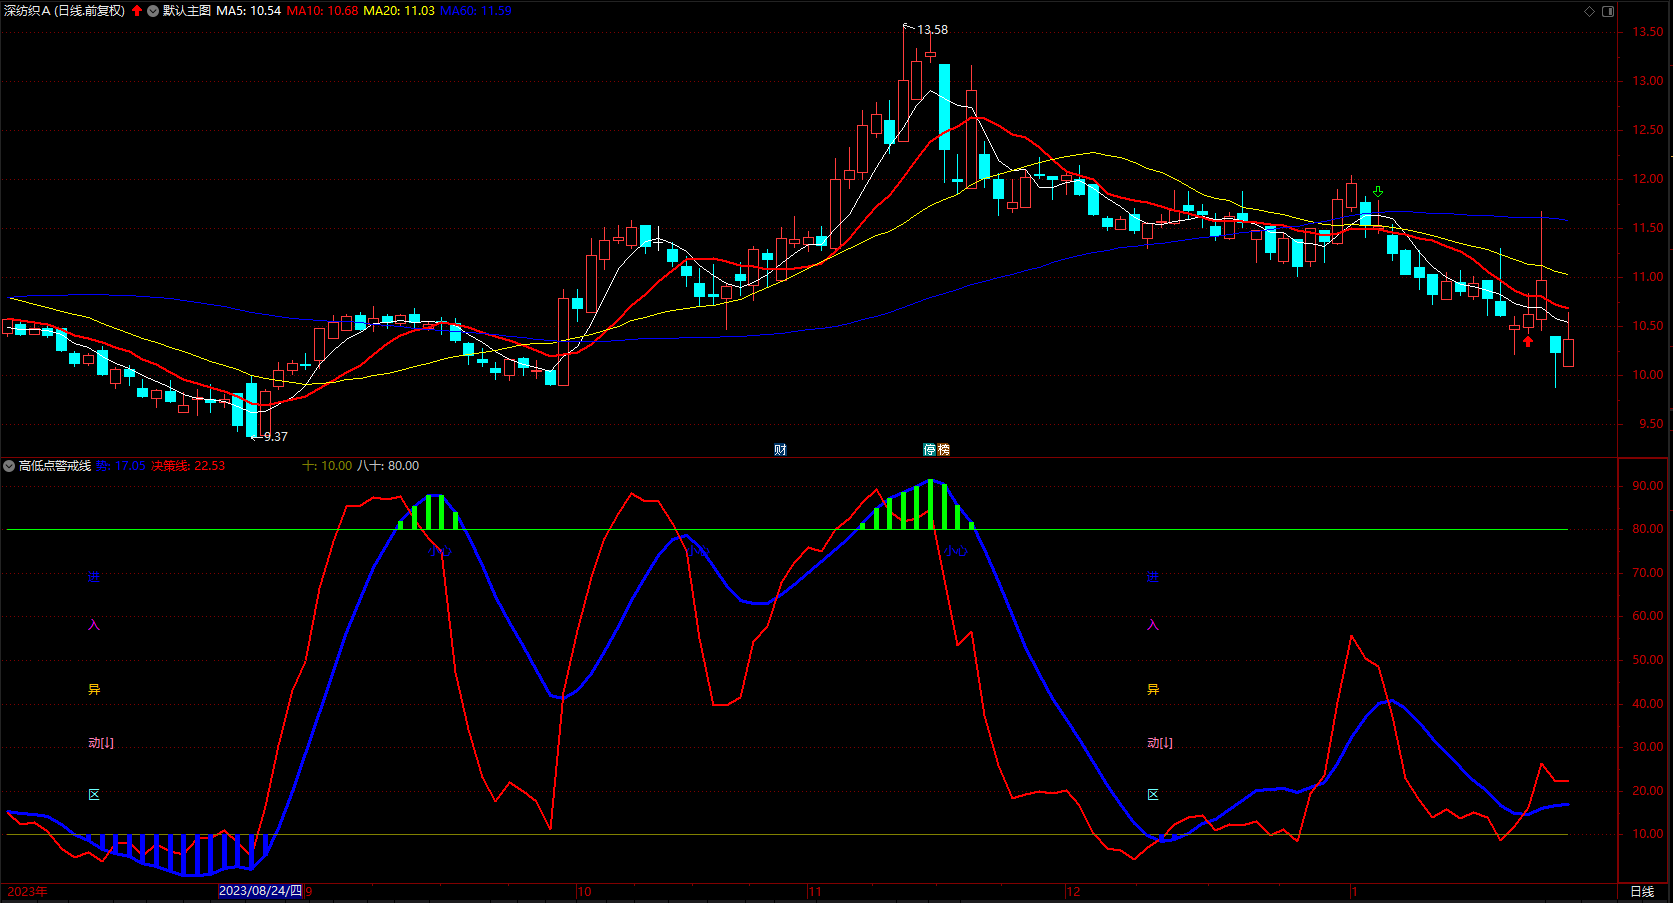Click the red up-arrow beside the stock name
The image size is (1673, 903).
(137, 11)
